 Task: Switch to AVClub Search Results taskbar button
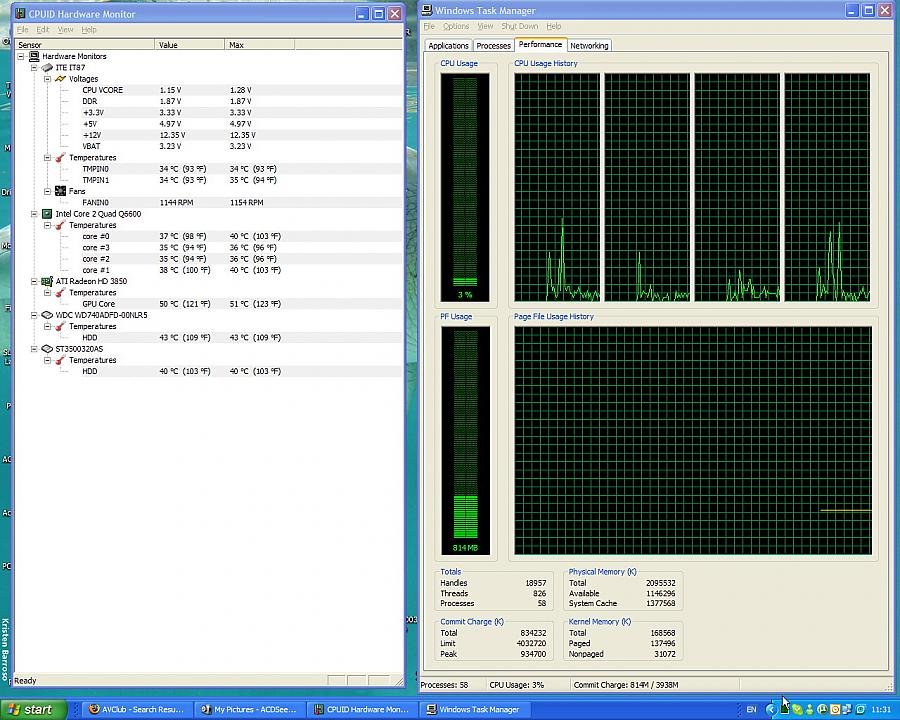click(x=136, y=710)
